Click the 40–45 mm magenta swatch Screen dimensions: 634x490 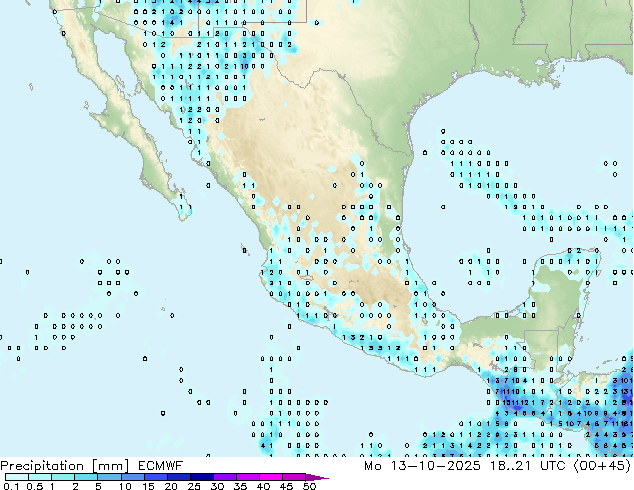point(271,477)
